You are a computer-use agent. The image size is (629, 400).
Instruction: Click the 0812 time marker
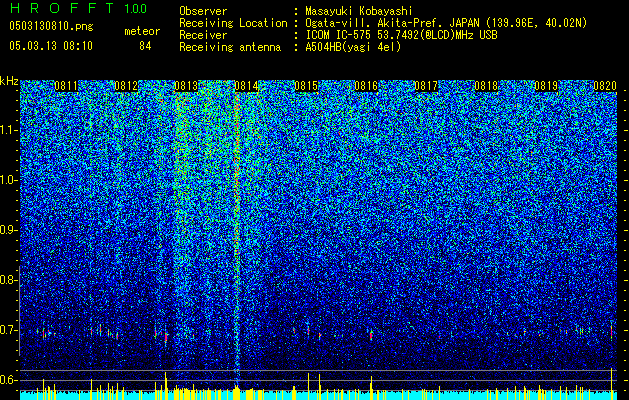126,86
